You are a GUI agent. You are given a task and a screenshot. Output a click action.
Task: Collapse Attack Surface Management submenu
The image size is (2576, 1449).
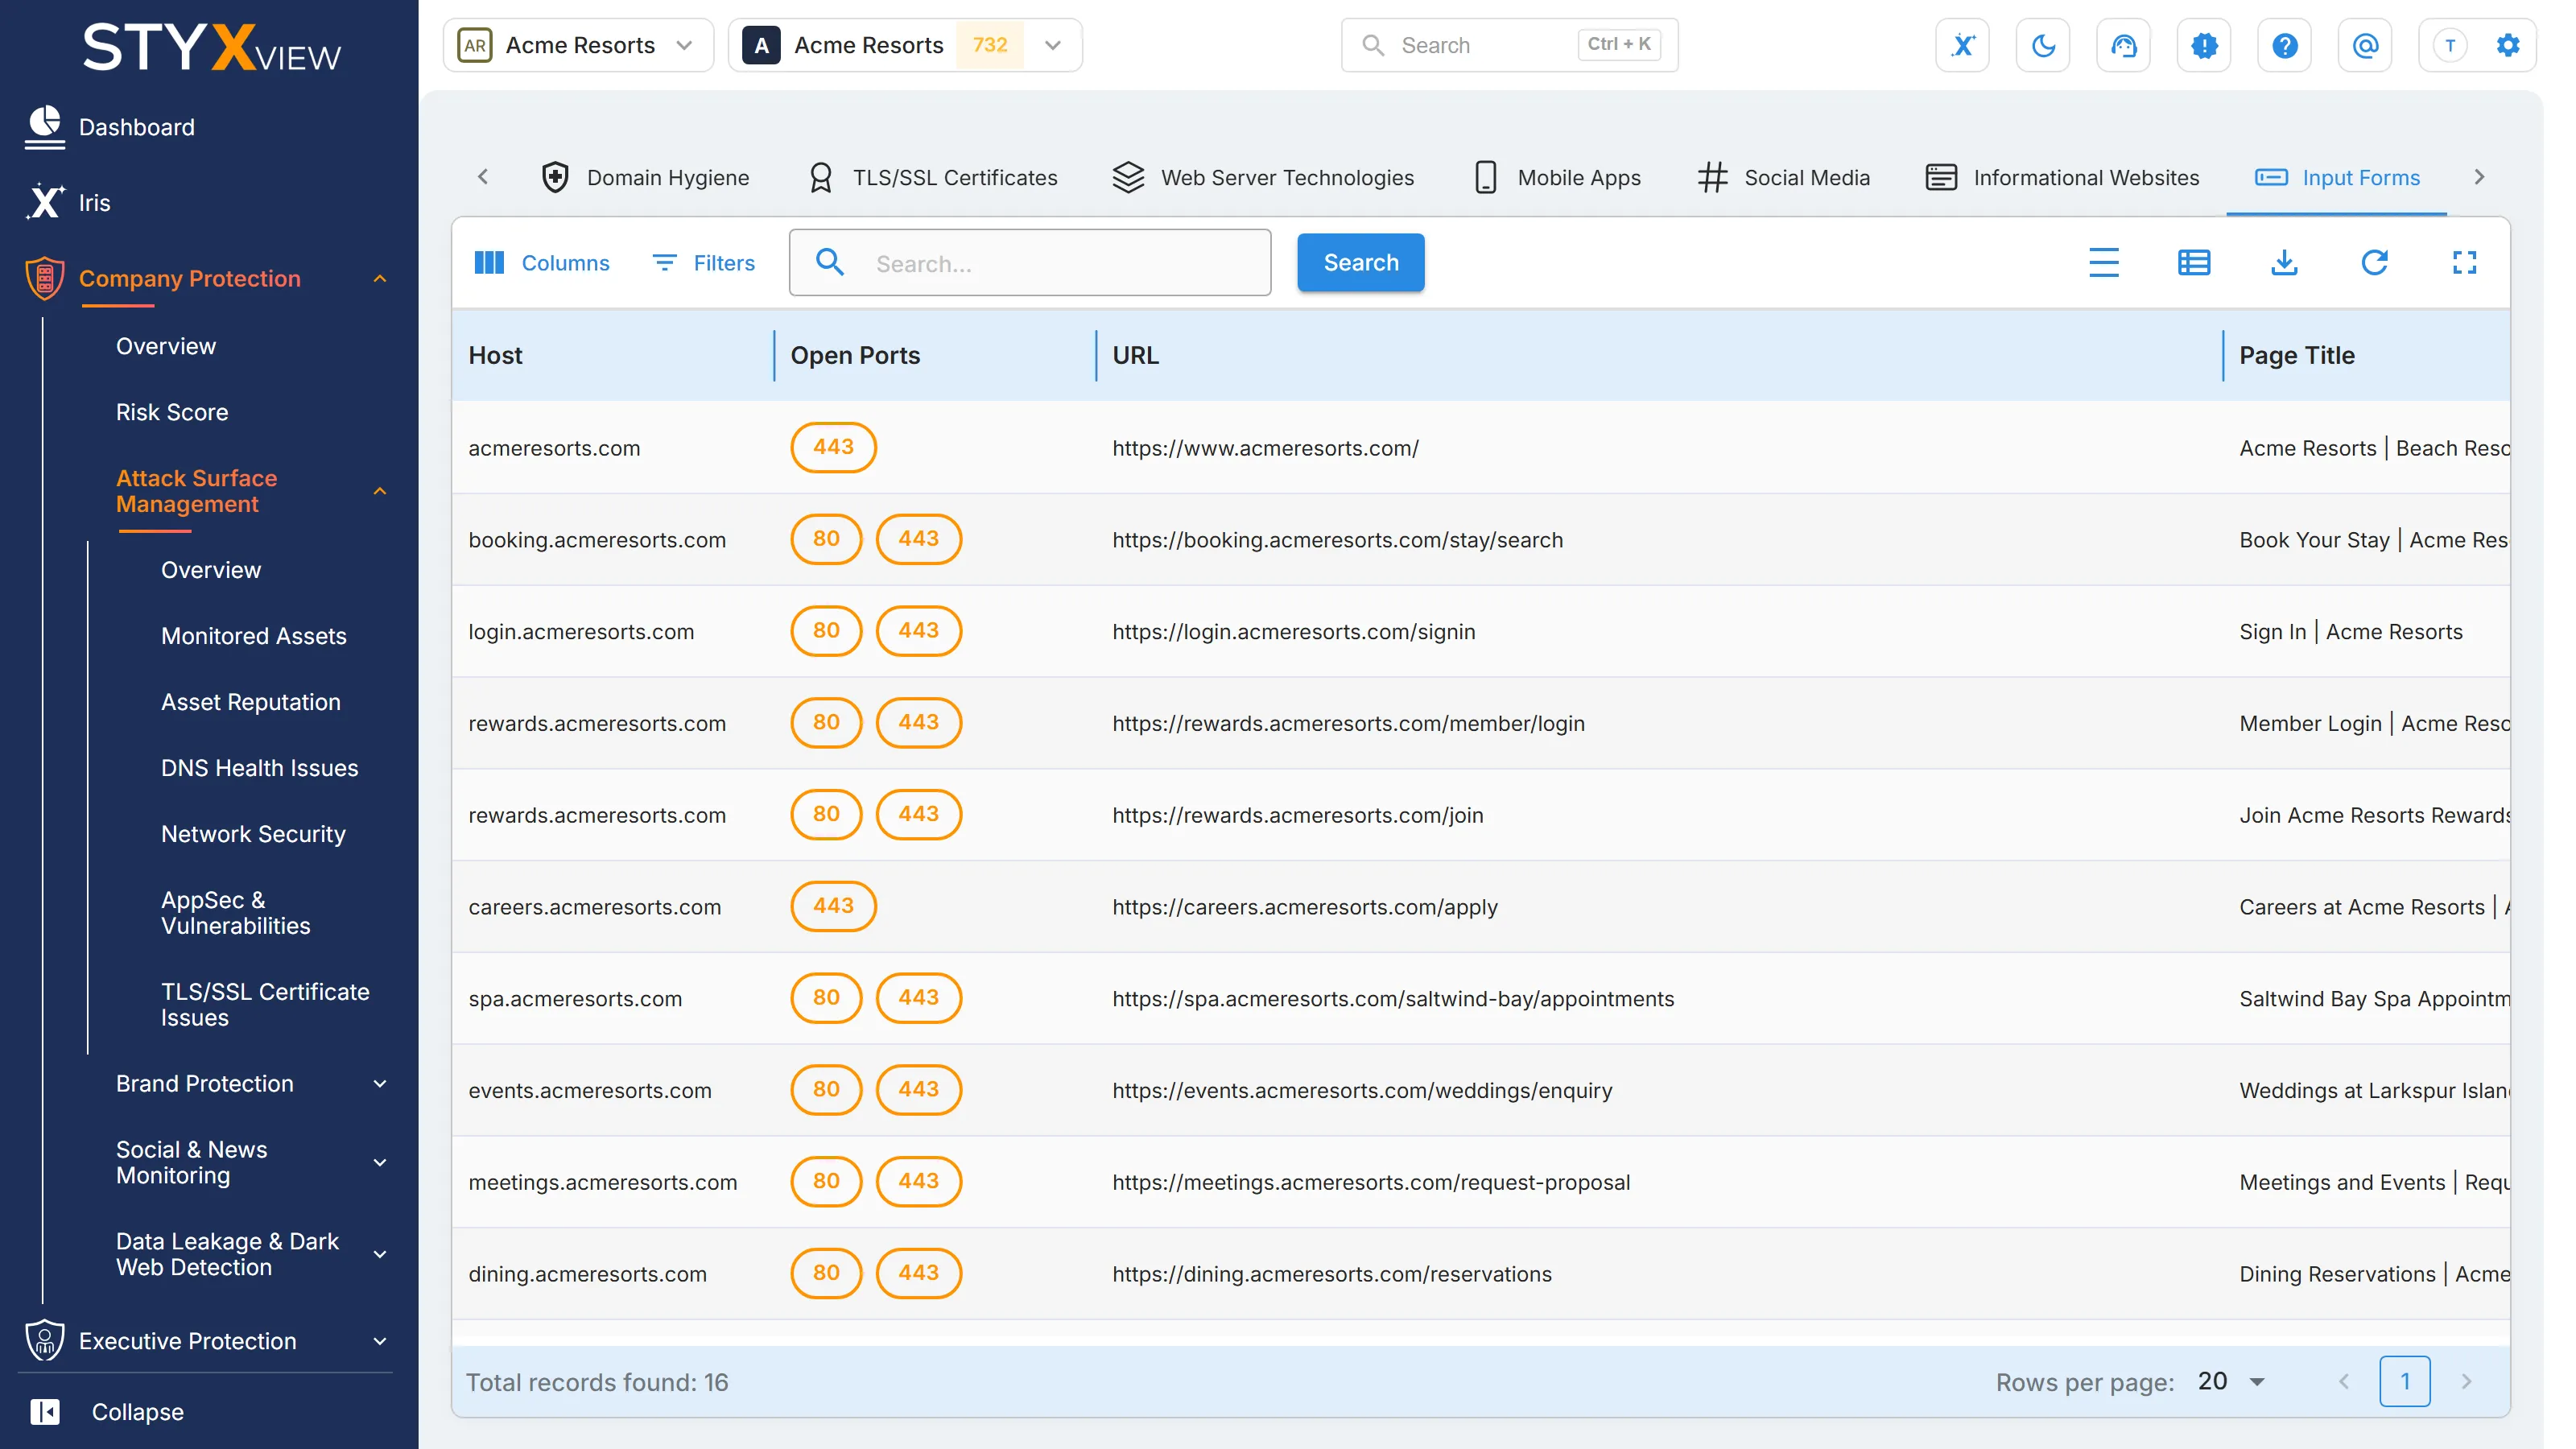tap(380, 491)
